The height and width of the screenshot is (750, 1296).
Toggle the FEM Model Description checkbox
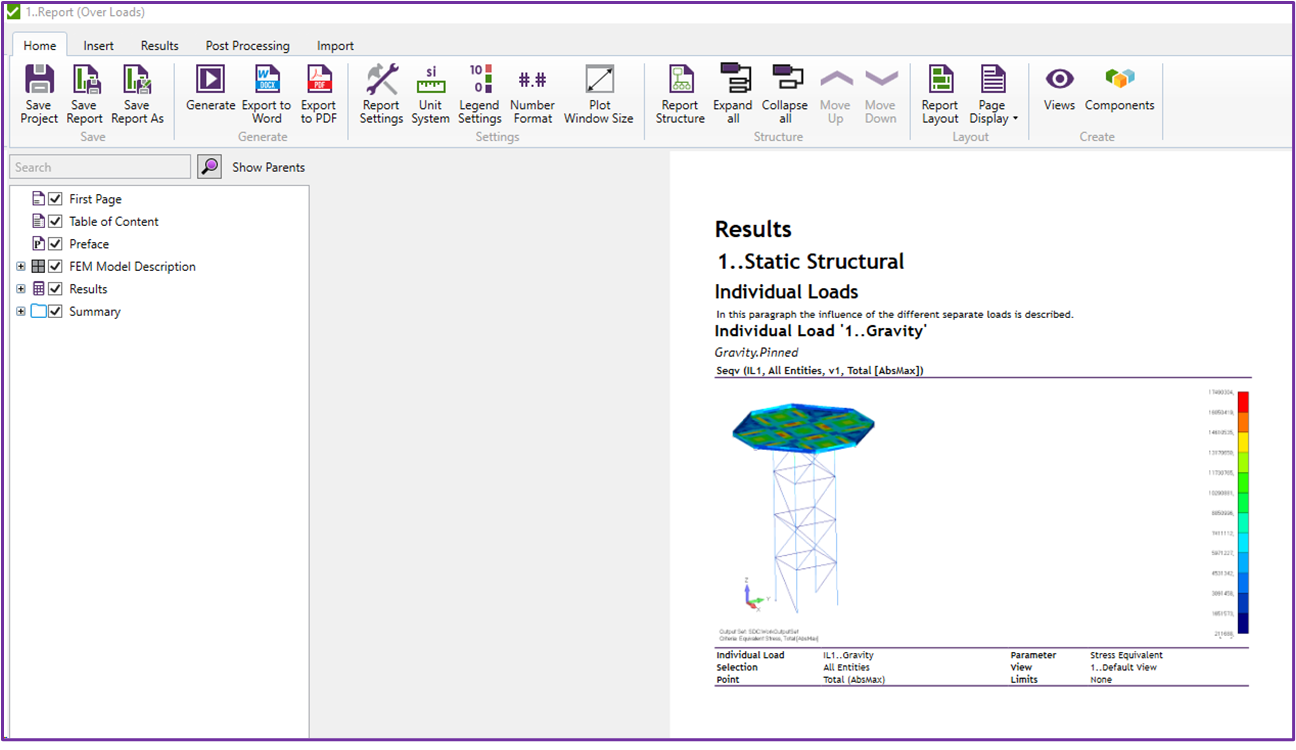coord(56,266)
